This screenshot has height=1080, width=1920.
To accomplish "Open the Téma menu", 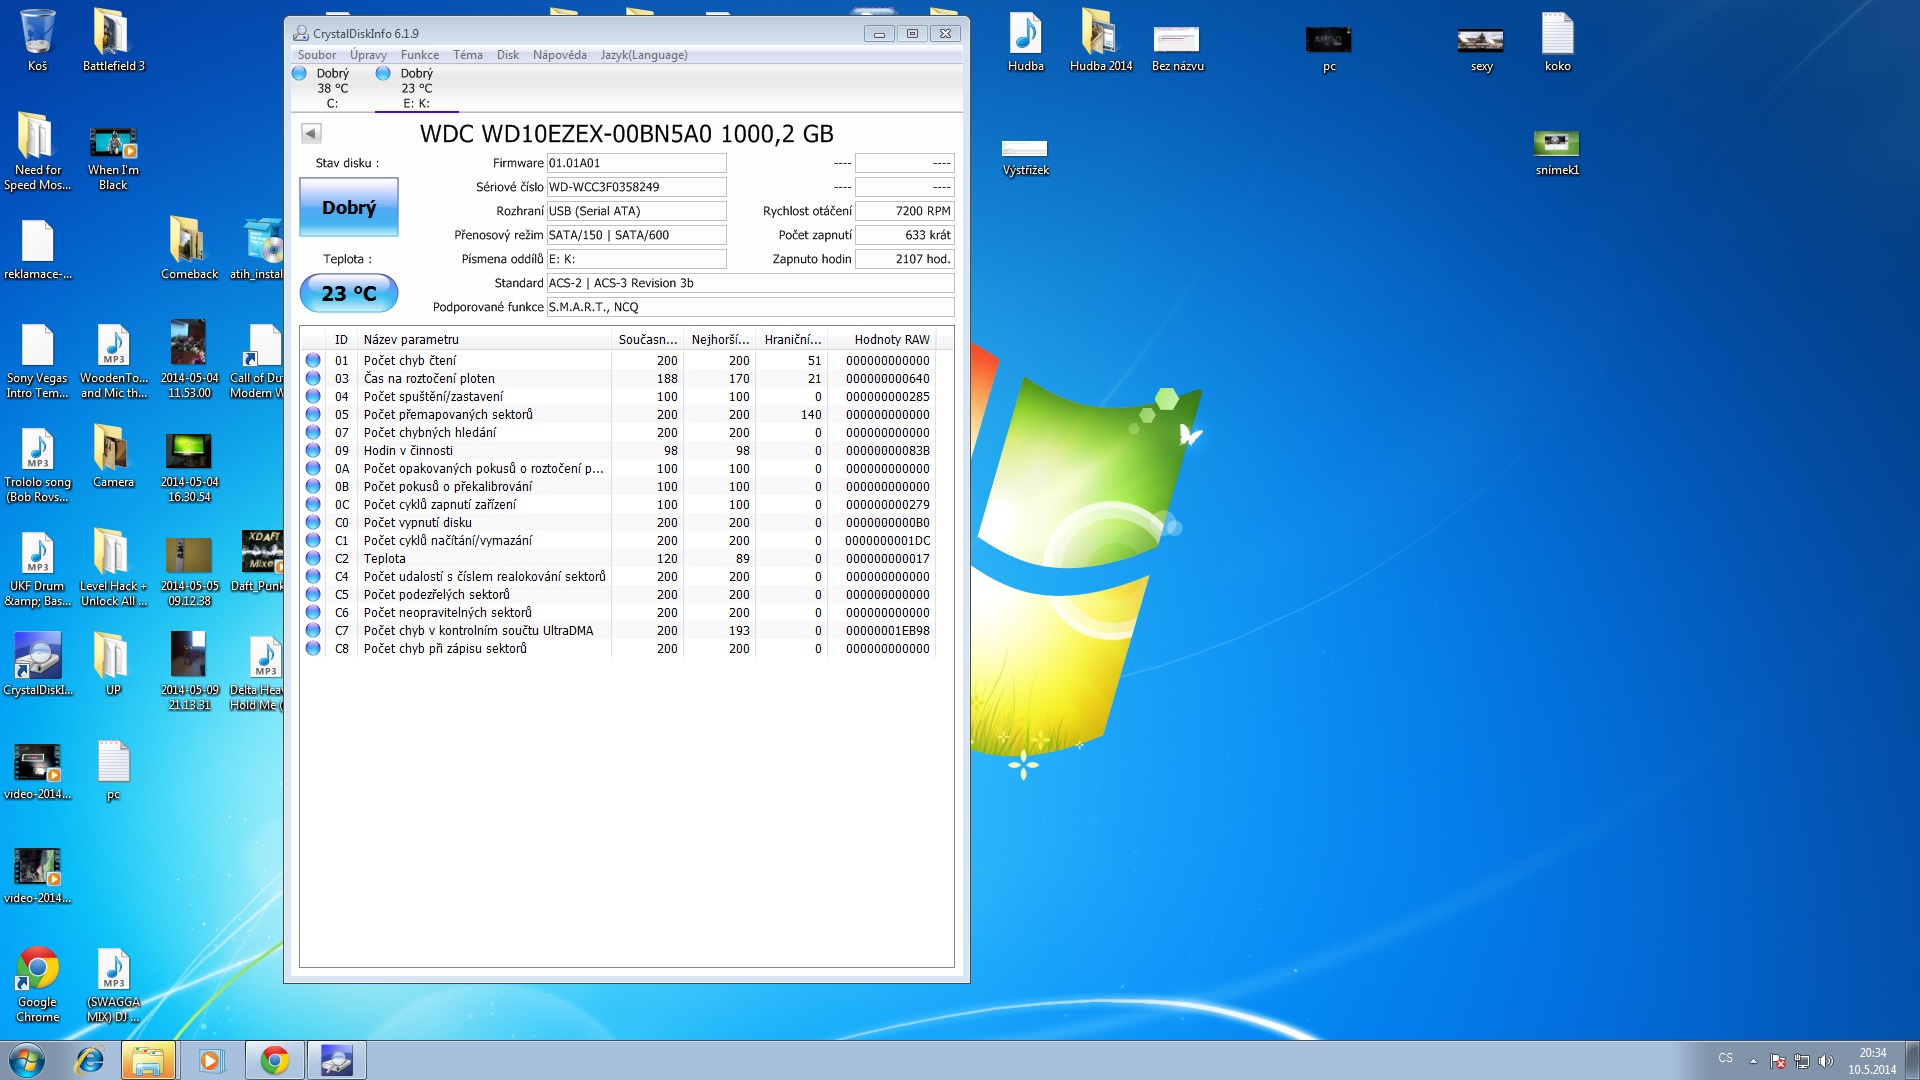I will point(467,55).
